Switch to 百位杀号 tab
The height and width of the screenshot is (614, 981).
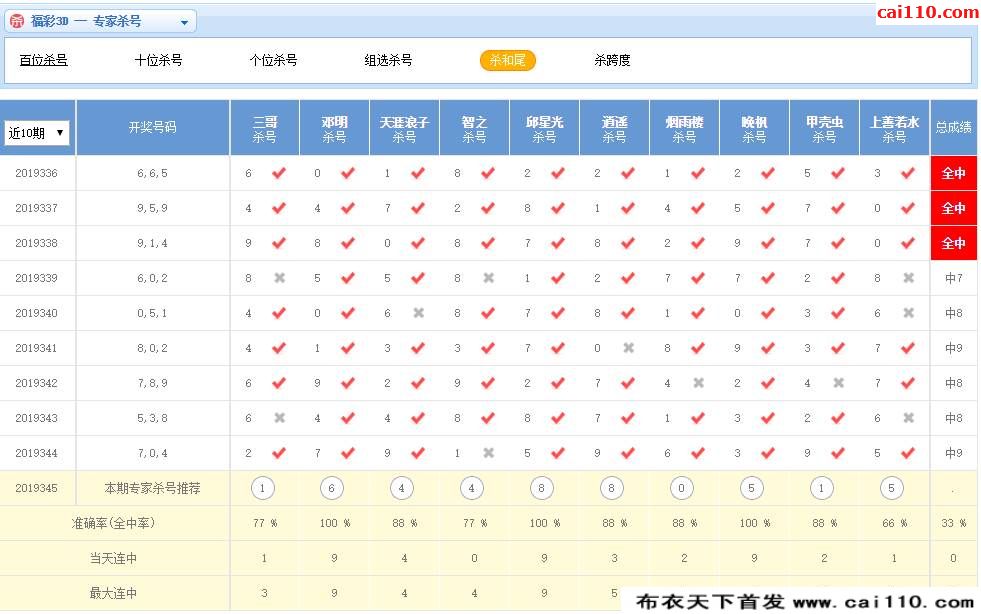(x=43, y=60)
